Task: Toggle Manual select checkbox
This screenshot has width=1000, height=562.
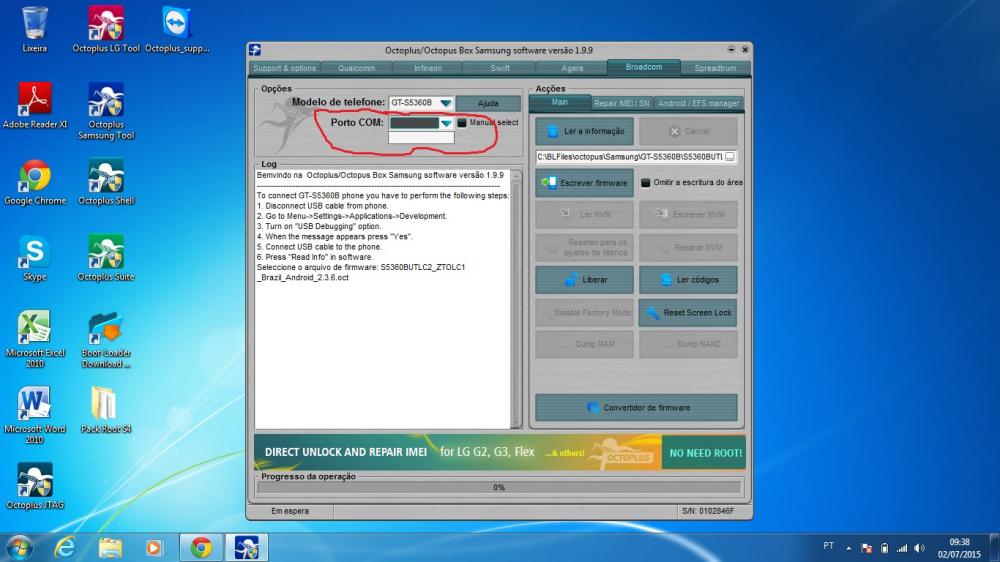Action: pos(462,122)
